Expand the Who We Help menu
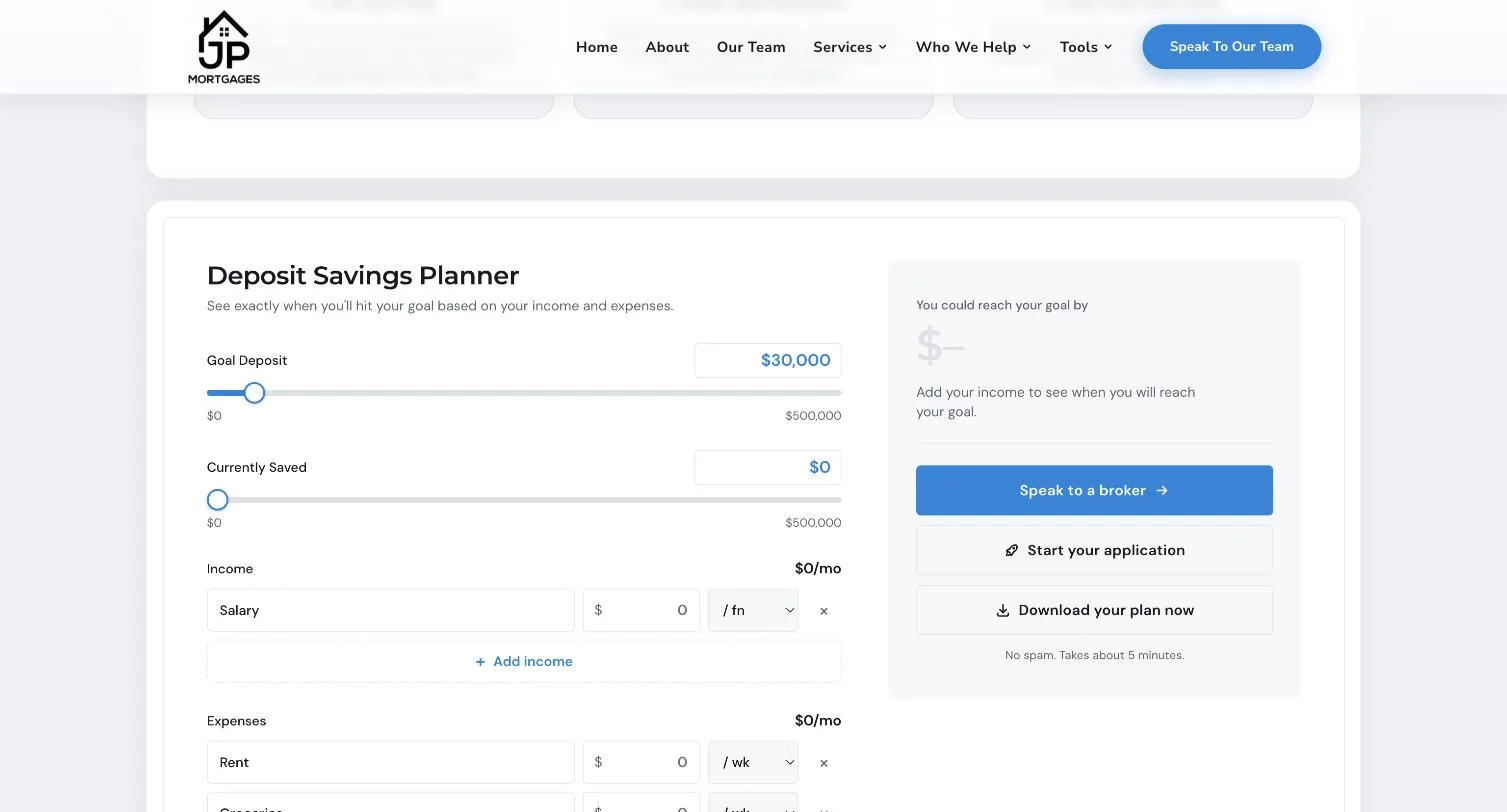This screenshot has width=1507, height=812. click(973, 47)
